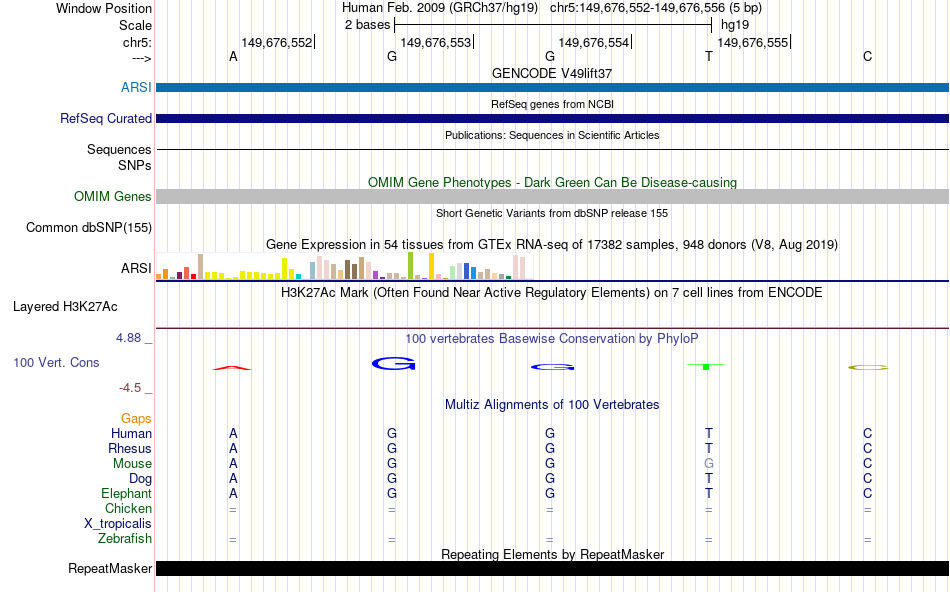Viewport: 950px width, 592px height.
Task: Click OMIM Gene Phenotypes track title
Action: pyautogui.click(x=552, y=182)
